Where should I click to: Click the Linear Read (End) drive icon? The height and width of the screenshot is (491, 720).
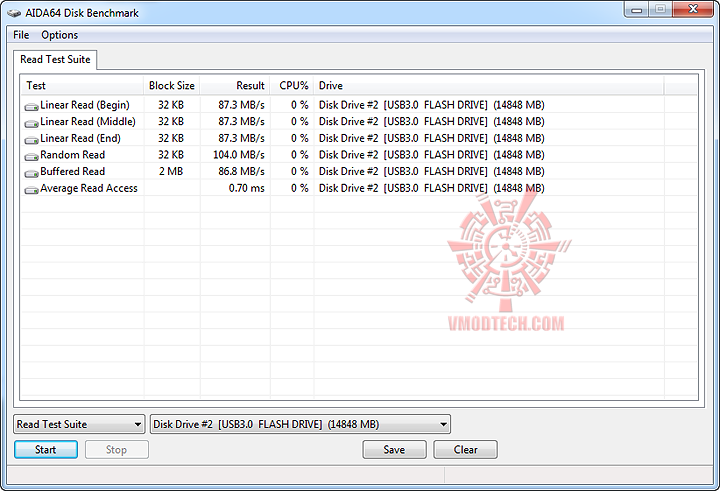[x=31, y=140]
